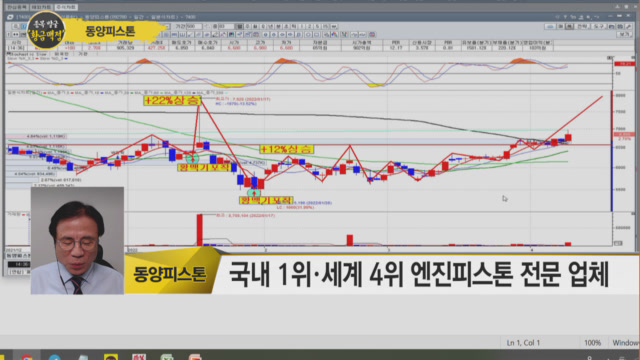Expand the 전략 strategy dropdown
The width and height of the screenshot is (640, 360).
[x=582, y=27]
